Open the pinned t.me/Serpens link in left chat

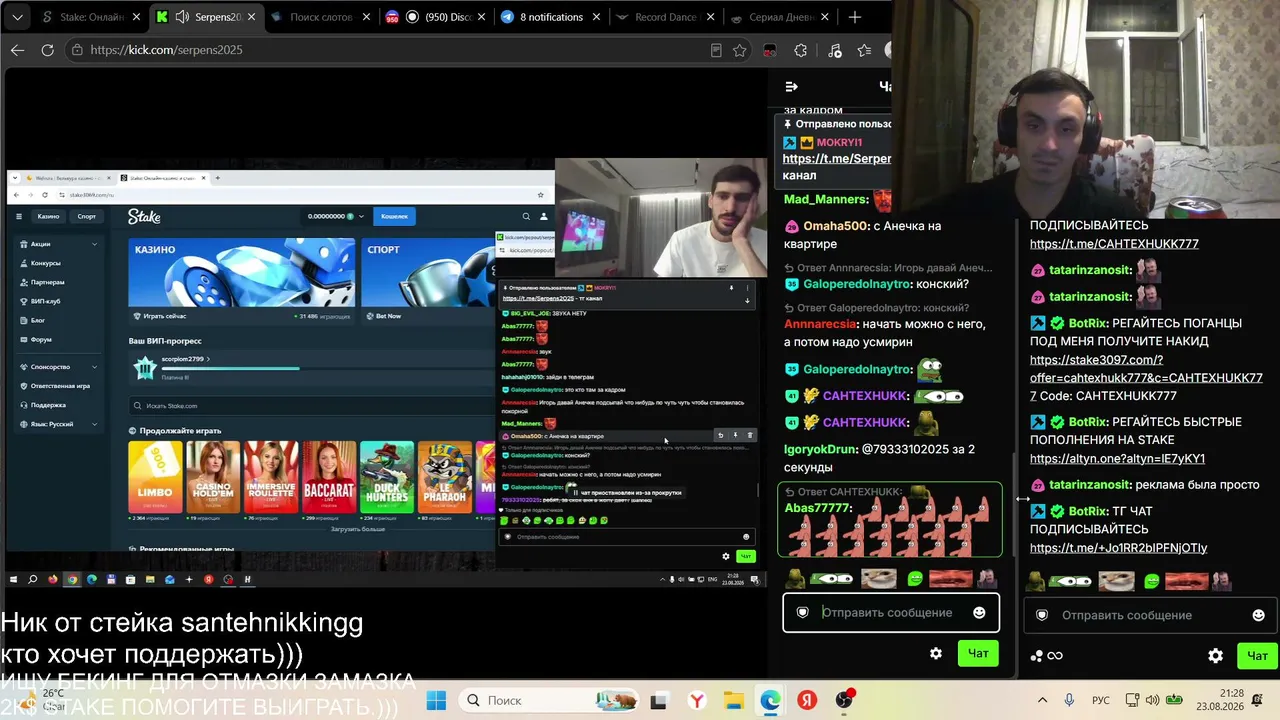[x=836, y=159]
